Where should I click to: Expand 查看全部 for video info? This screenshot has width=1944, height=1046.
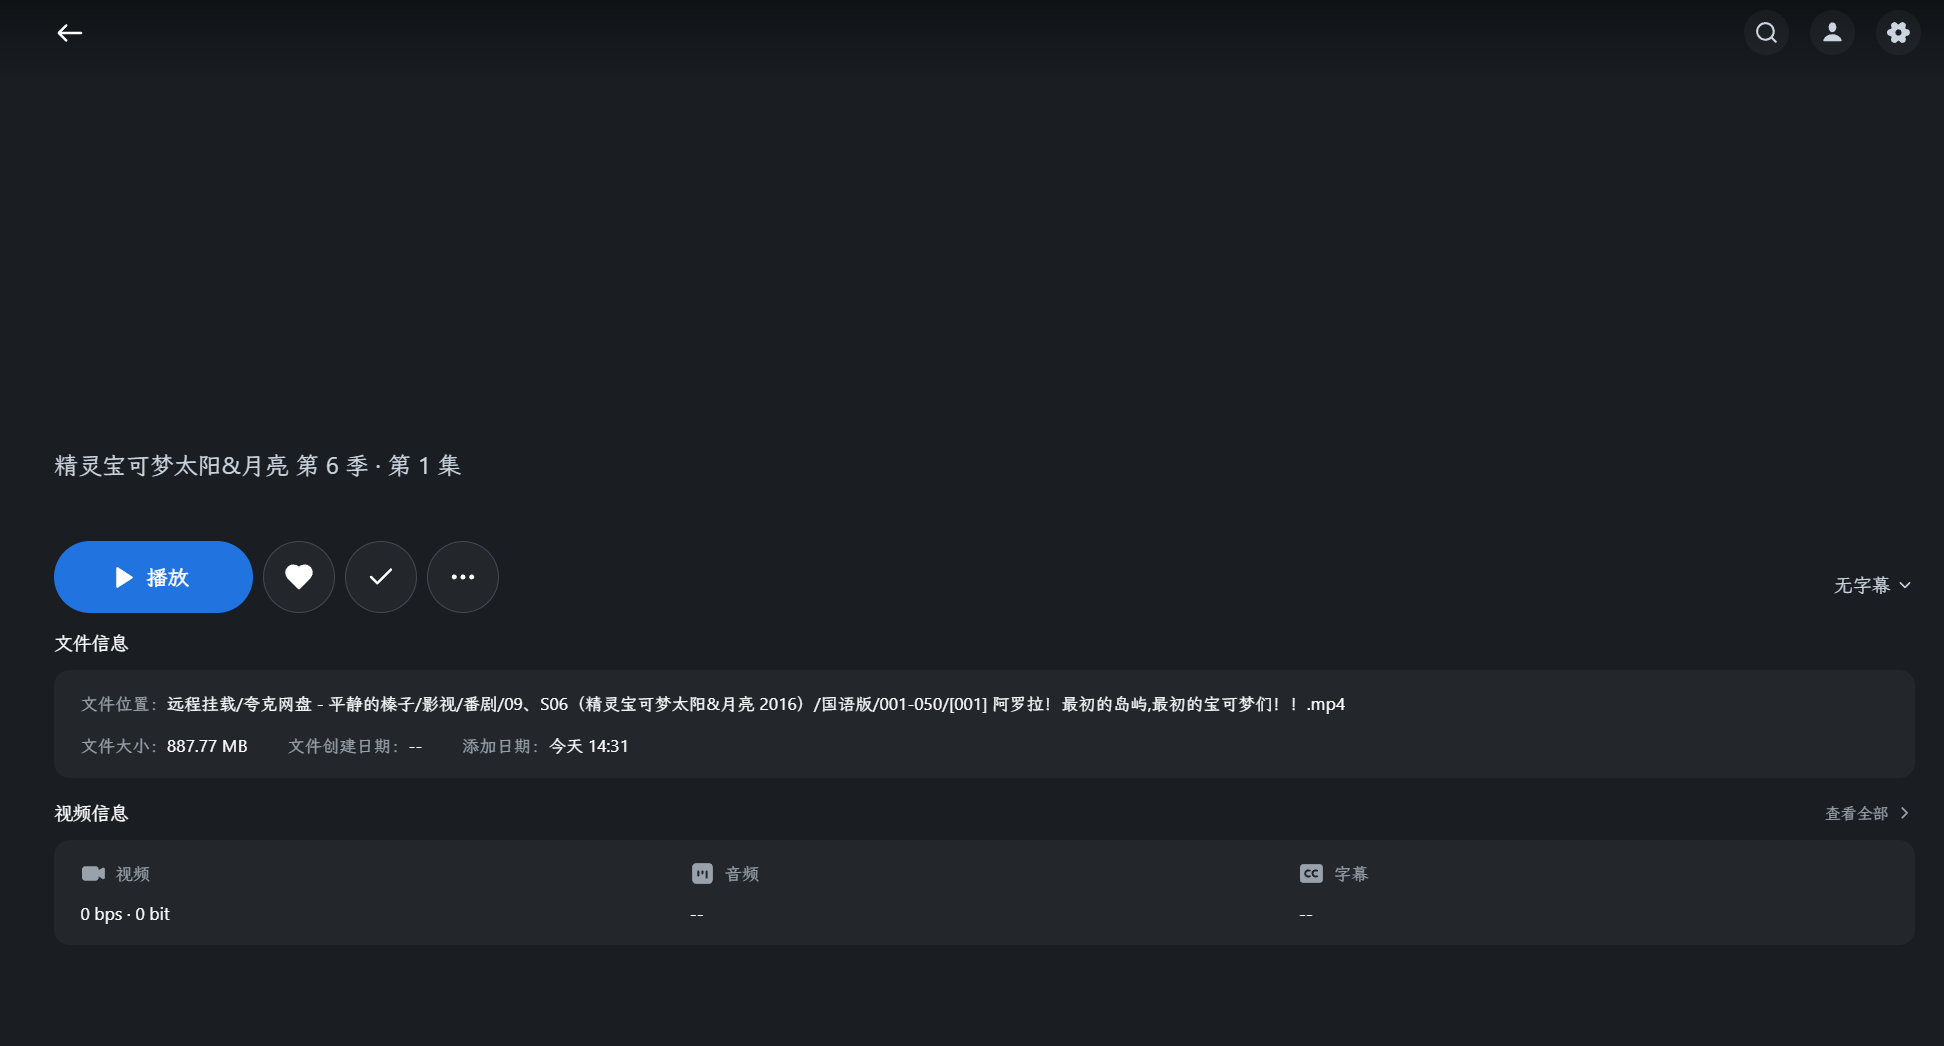tap(1858, 813)
